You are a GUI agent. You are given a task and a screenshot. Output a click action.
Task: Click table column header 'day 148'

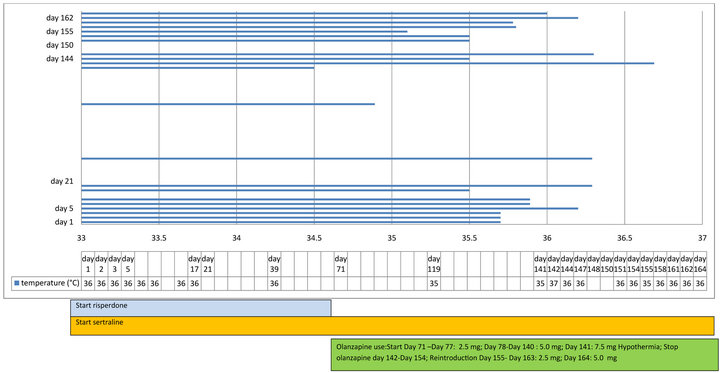[593, 264]
